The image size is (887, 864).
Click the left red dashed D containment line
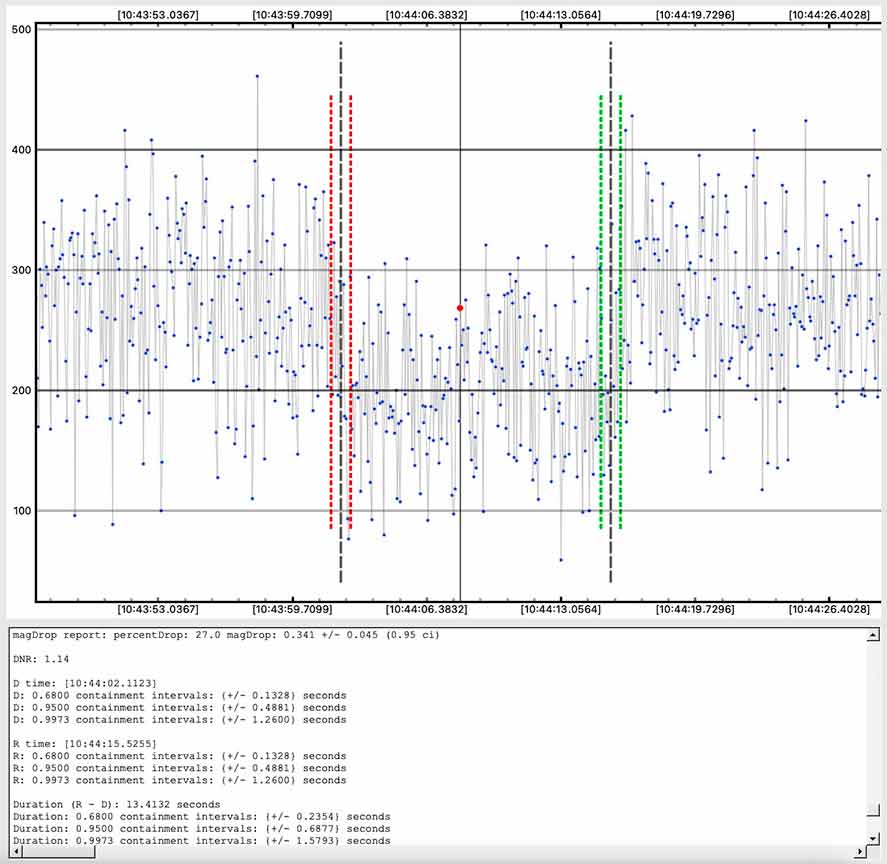coord(331,311)
